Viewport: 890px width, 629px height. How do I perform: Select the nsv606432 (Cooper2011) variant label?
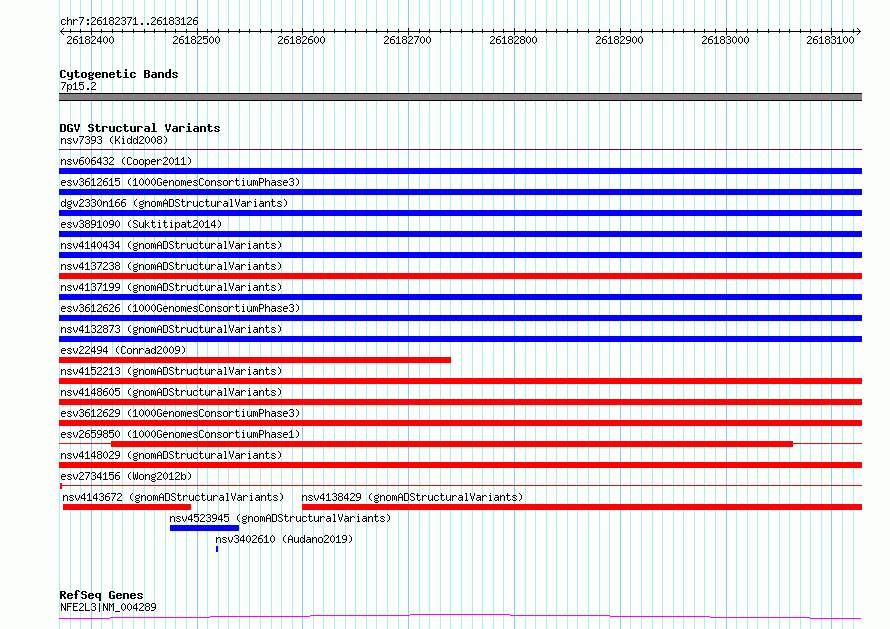pos(126,161)
